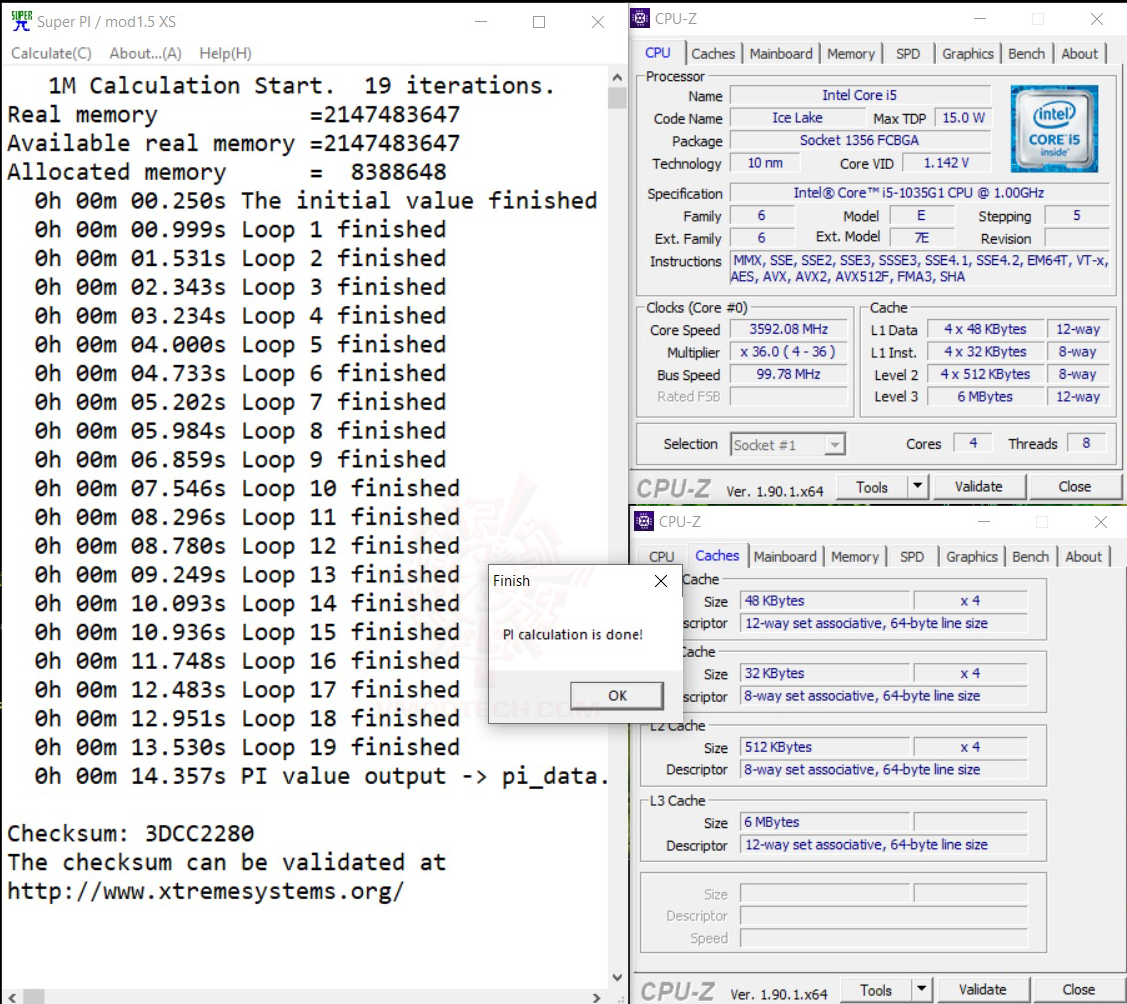The height and width of the screenshot is (1004, 1127).
Task: Click the PI value output line
Action: click(x=322, y=775)
